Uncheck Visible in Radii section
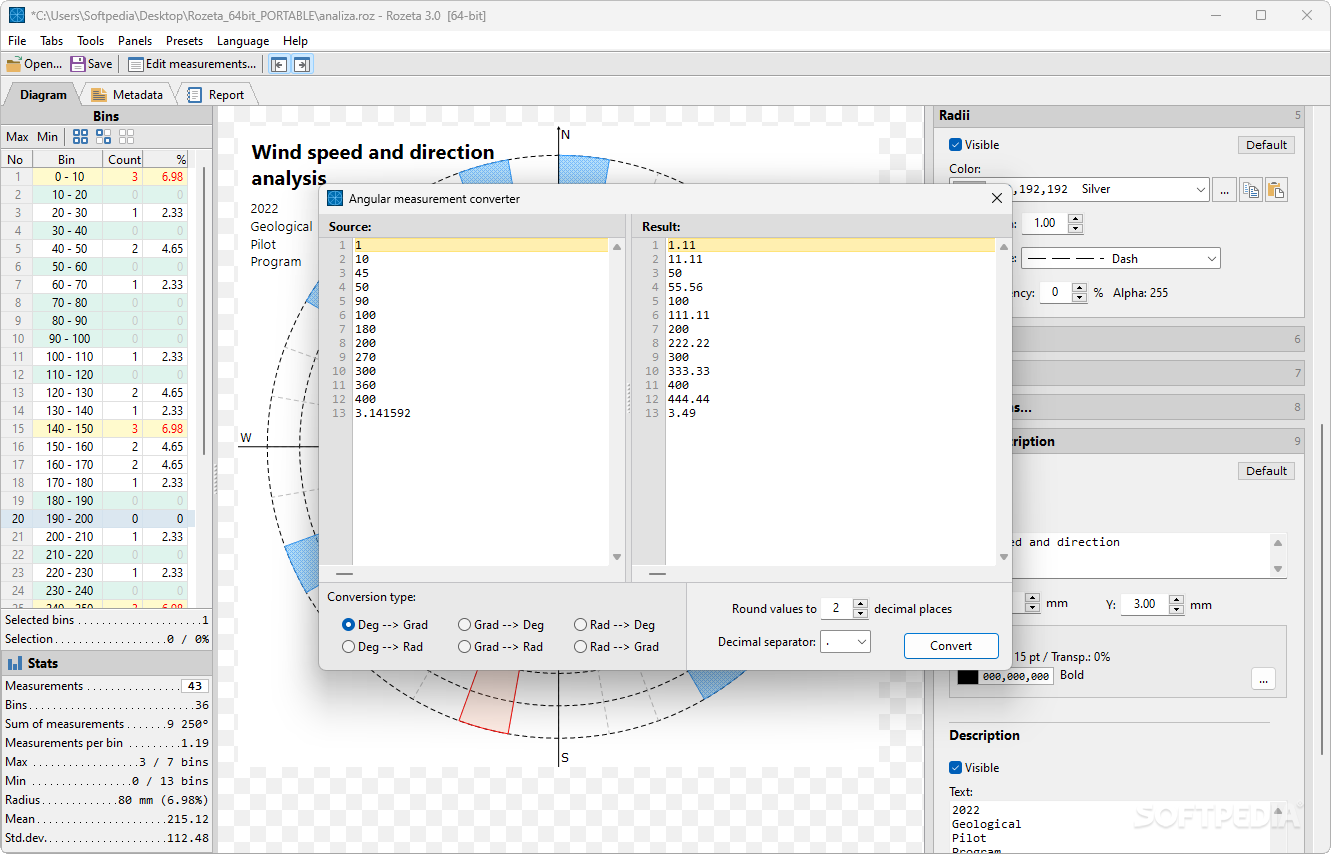 955,145
